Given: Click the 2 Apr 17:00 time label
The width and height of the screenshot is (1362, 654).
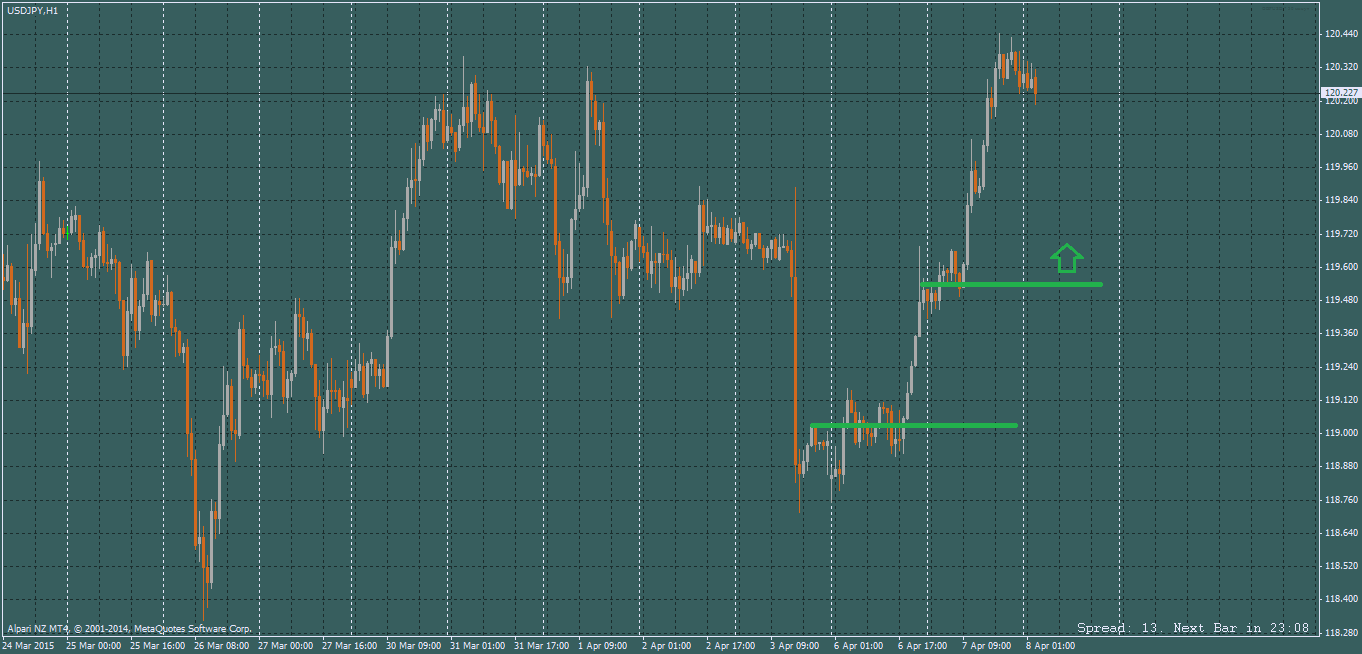Looking at the screenshot, I should click(731, 646).
